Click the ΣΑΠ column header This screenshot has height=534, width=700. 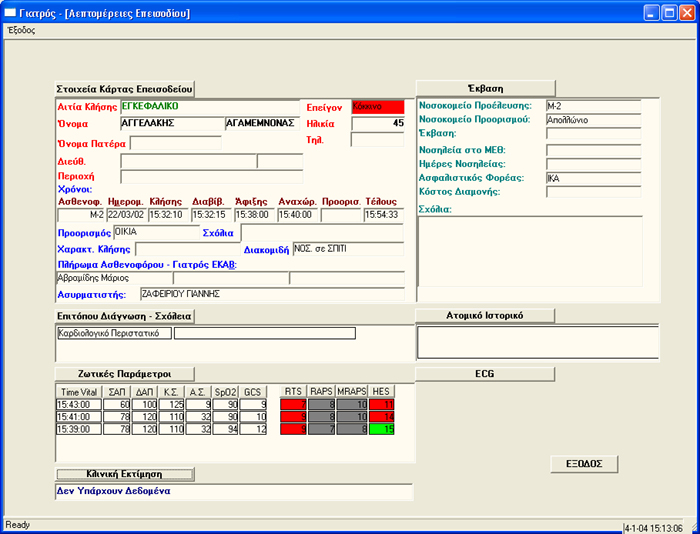117,392
